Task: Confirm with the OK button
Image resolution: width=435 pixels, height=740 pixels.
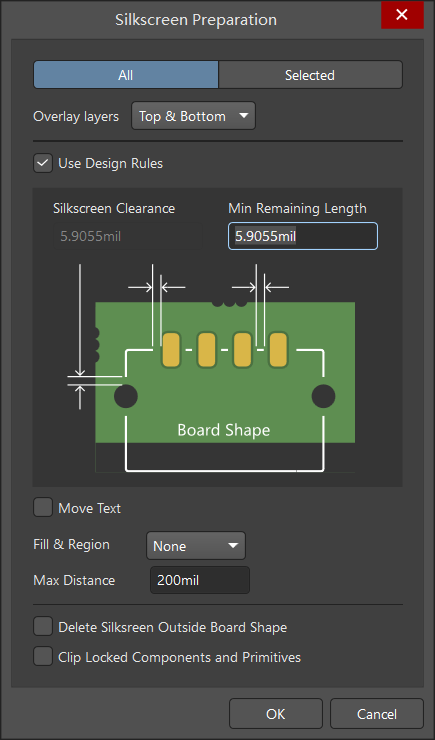Action: pyautogui.click(x=276, y=714)
